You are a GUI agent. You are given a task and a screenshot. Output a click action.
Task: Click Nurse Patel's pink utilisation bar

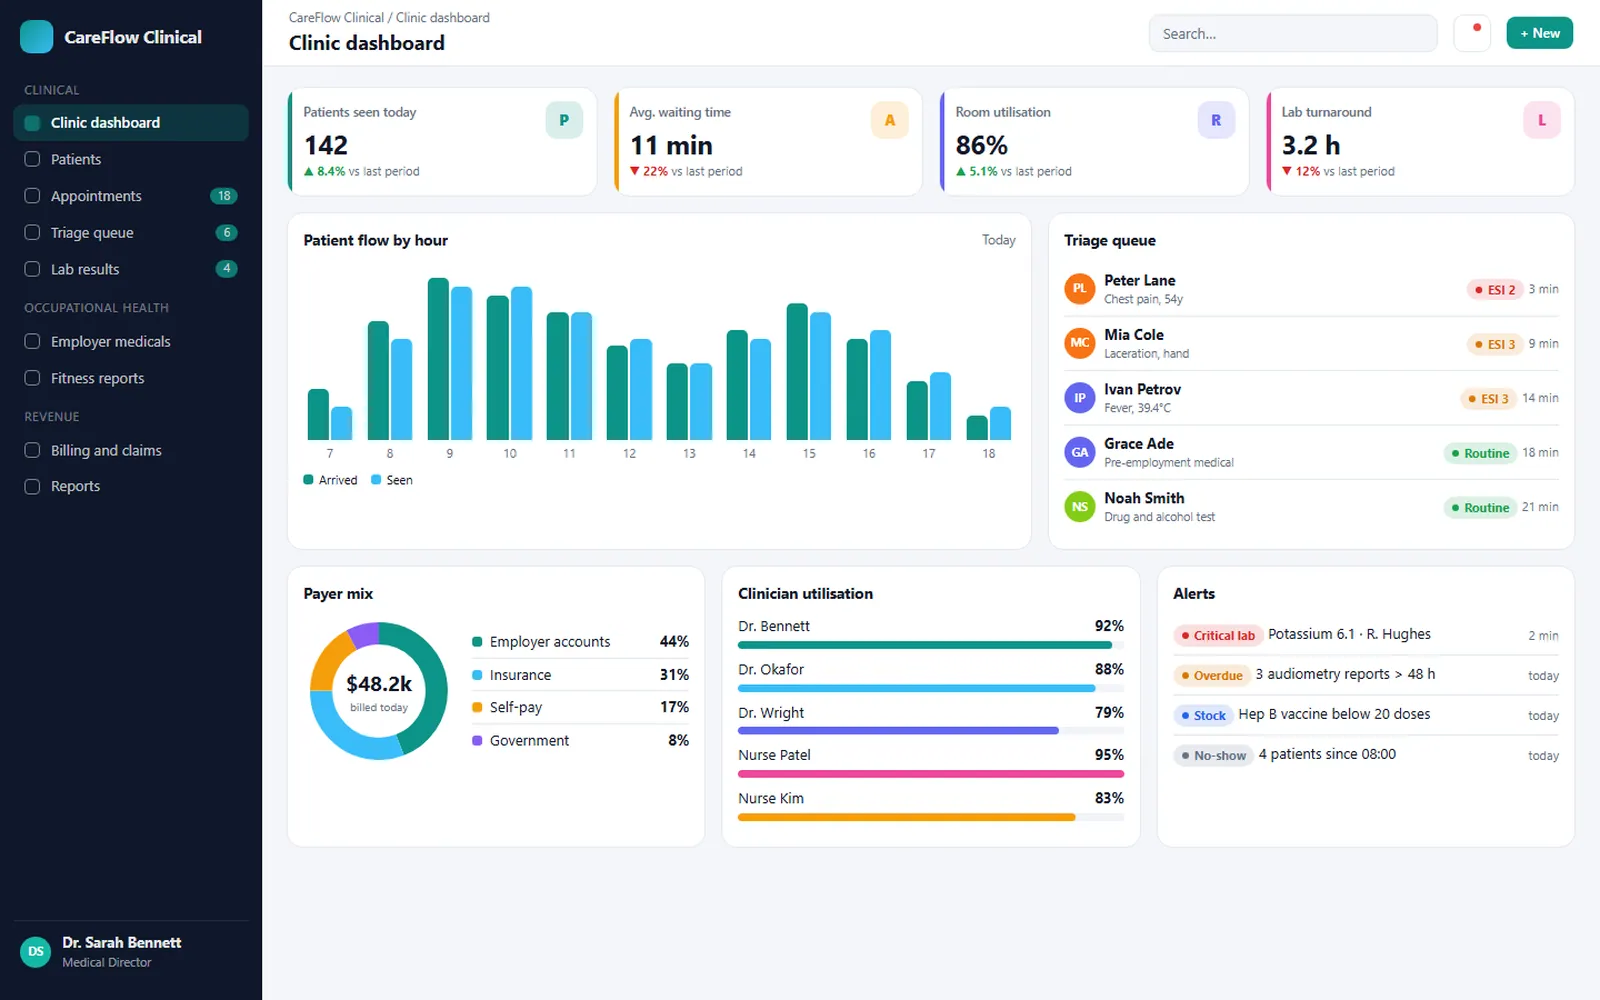[x=930, y=774]
